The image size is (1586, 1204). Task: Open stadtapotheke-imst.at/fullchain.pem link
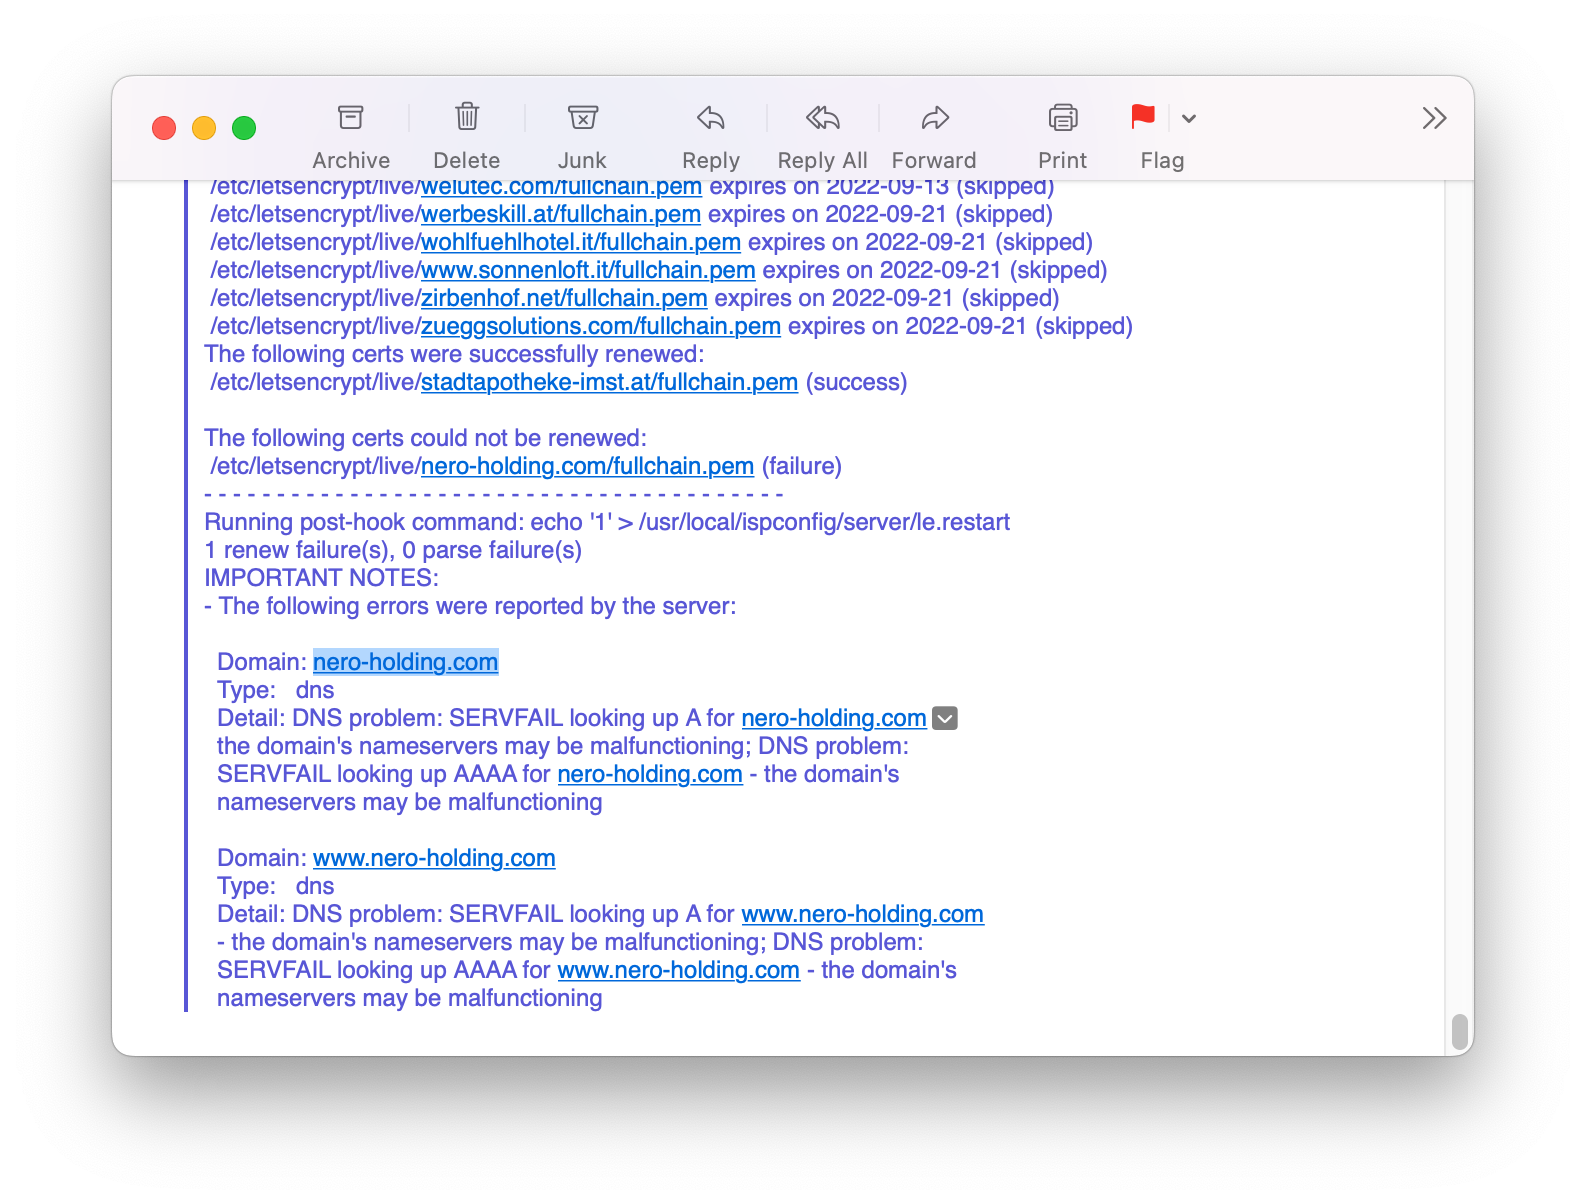click(x=609, y=382)
